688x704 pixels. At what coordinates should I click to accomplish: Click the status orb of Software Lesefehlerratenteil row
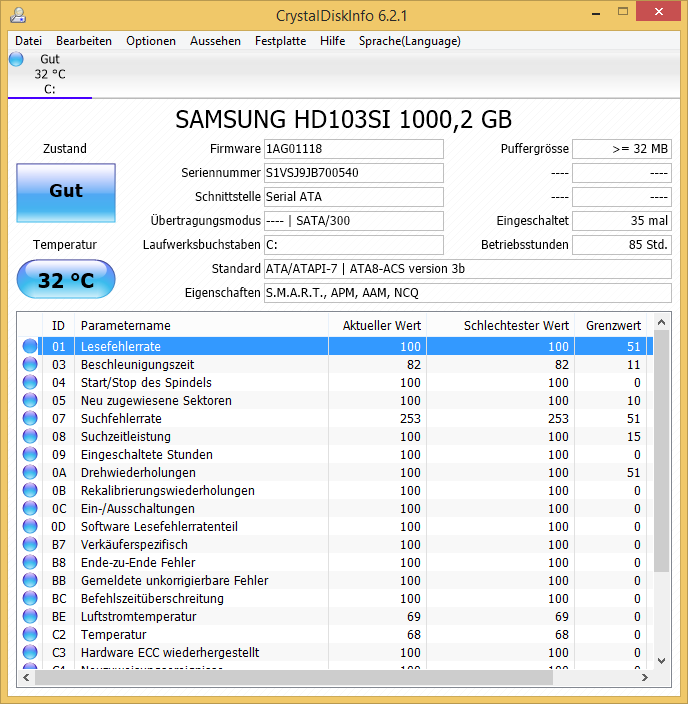30,526
